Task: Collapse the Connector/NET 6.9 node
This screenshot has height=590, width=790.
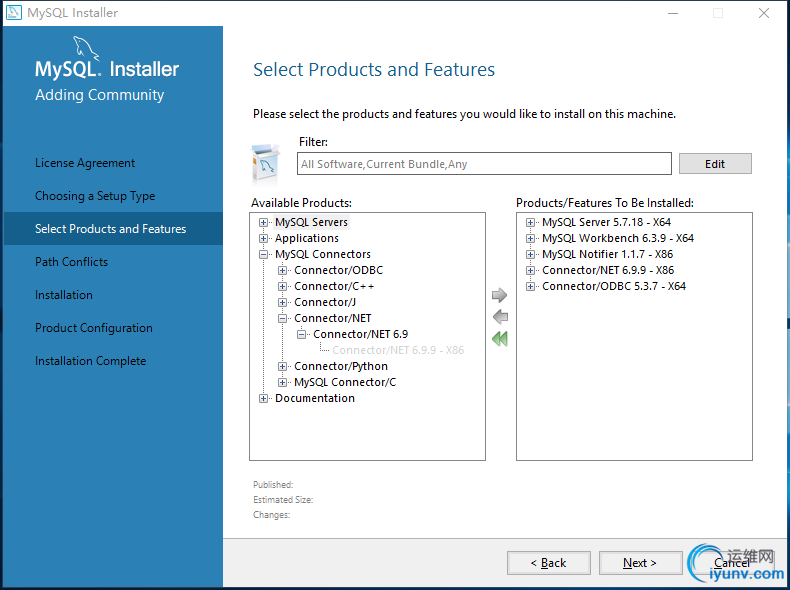Action: [x=301, y=334]
